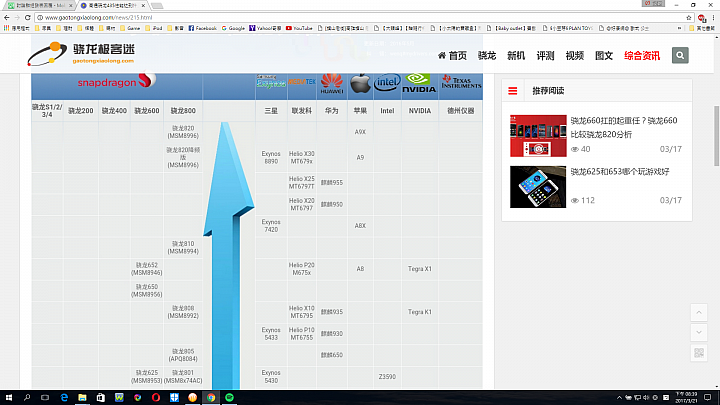Open the Facebook bookmark
720x405 pixels.
[x=202, y=28]
